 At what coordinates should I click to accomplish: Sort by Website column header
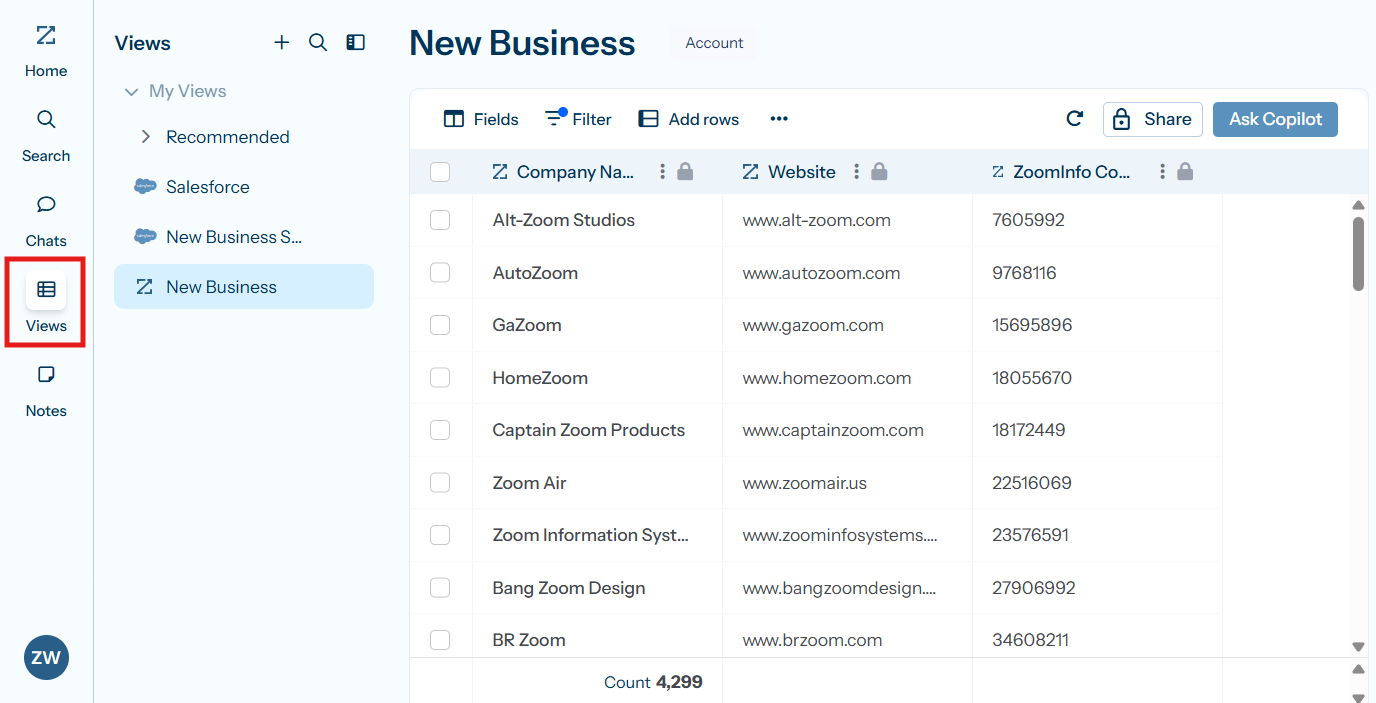pos(802,172)
